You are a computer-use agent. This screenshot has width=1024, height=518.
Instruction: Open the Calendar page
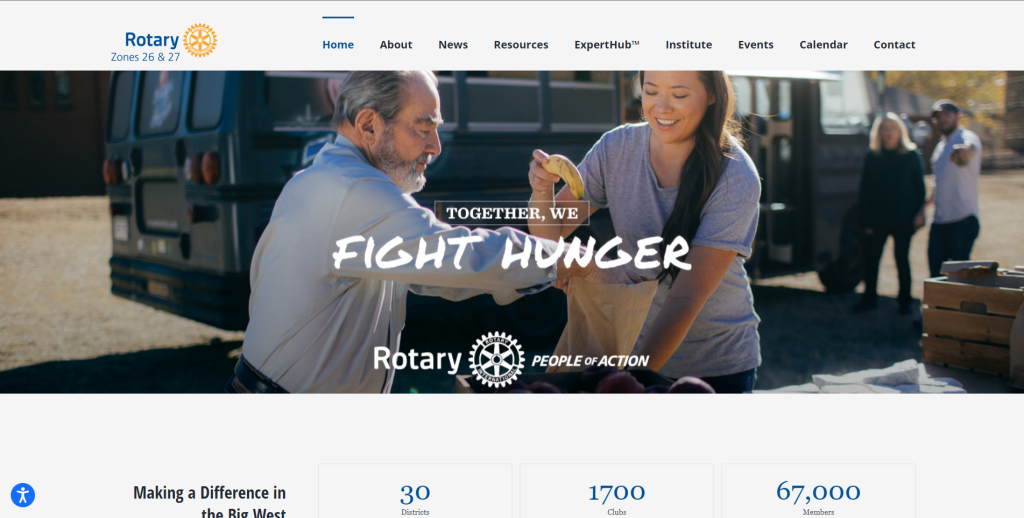824,44
